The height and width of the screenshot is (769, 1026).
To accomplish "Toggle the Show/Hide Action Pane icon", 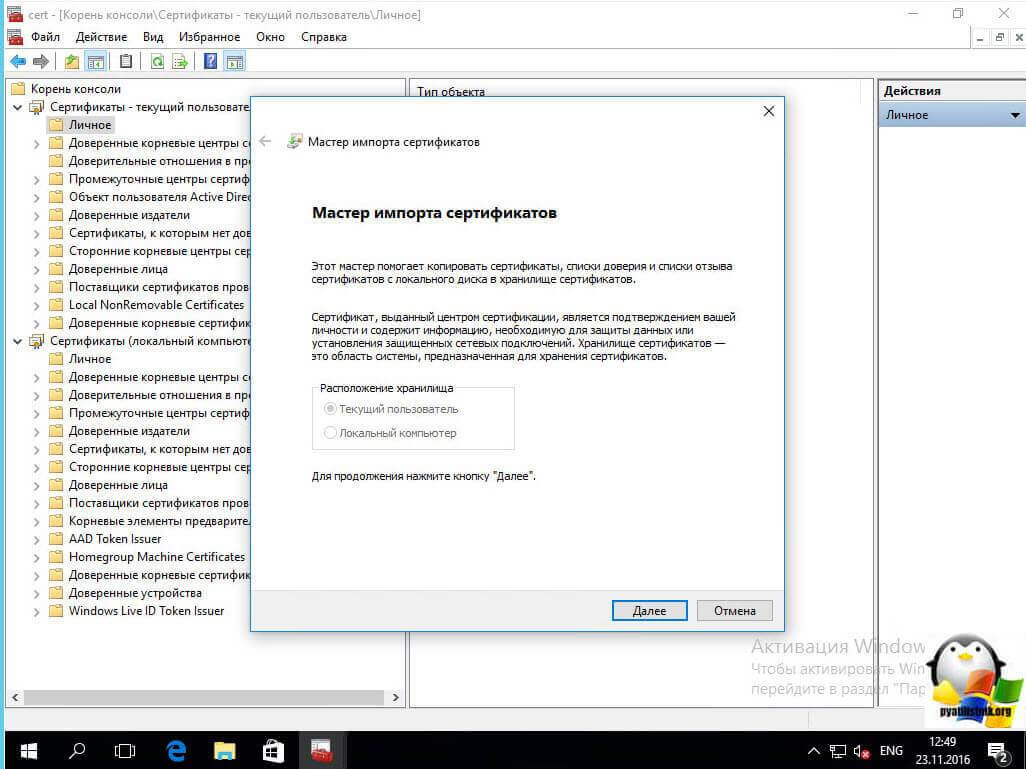I will [233, 62].
